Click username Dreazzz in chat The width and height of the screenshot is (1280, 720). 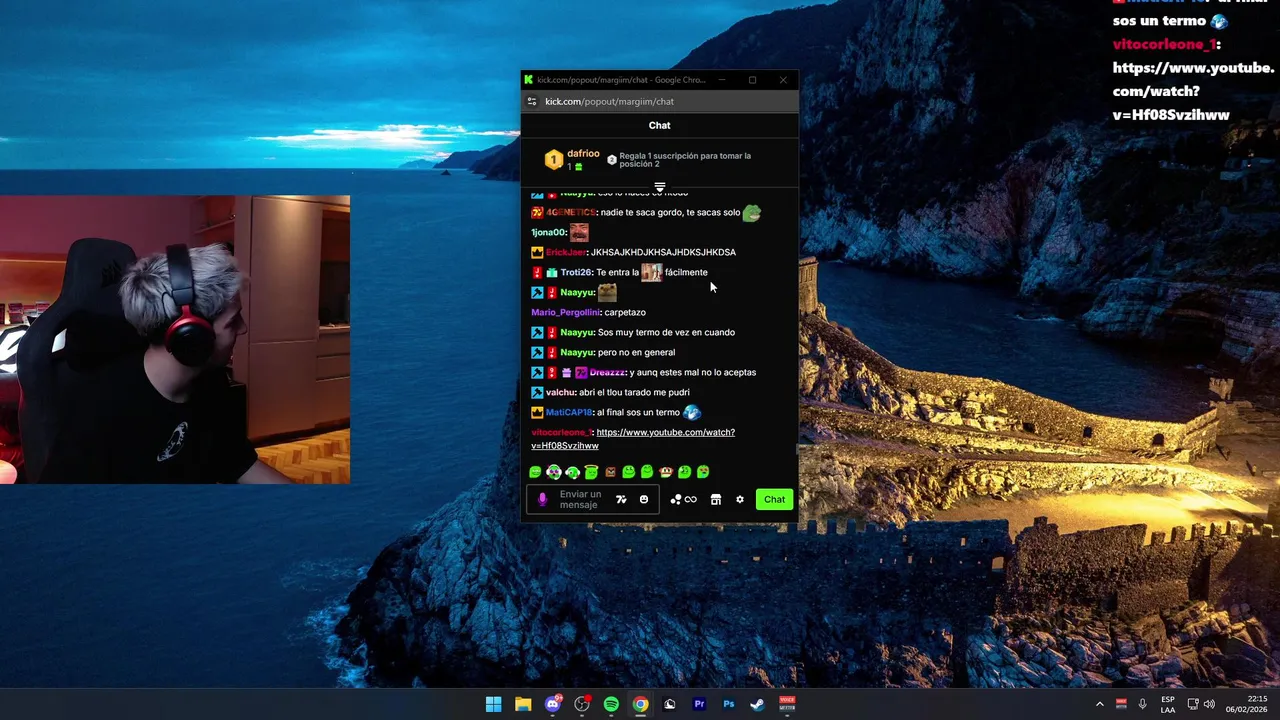point(607,372)
